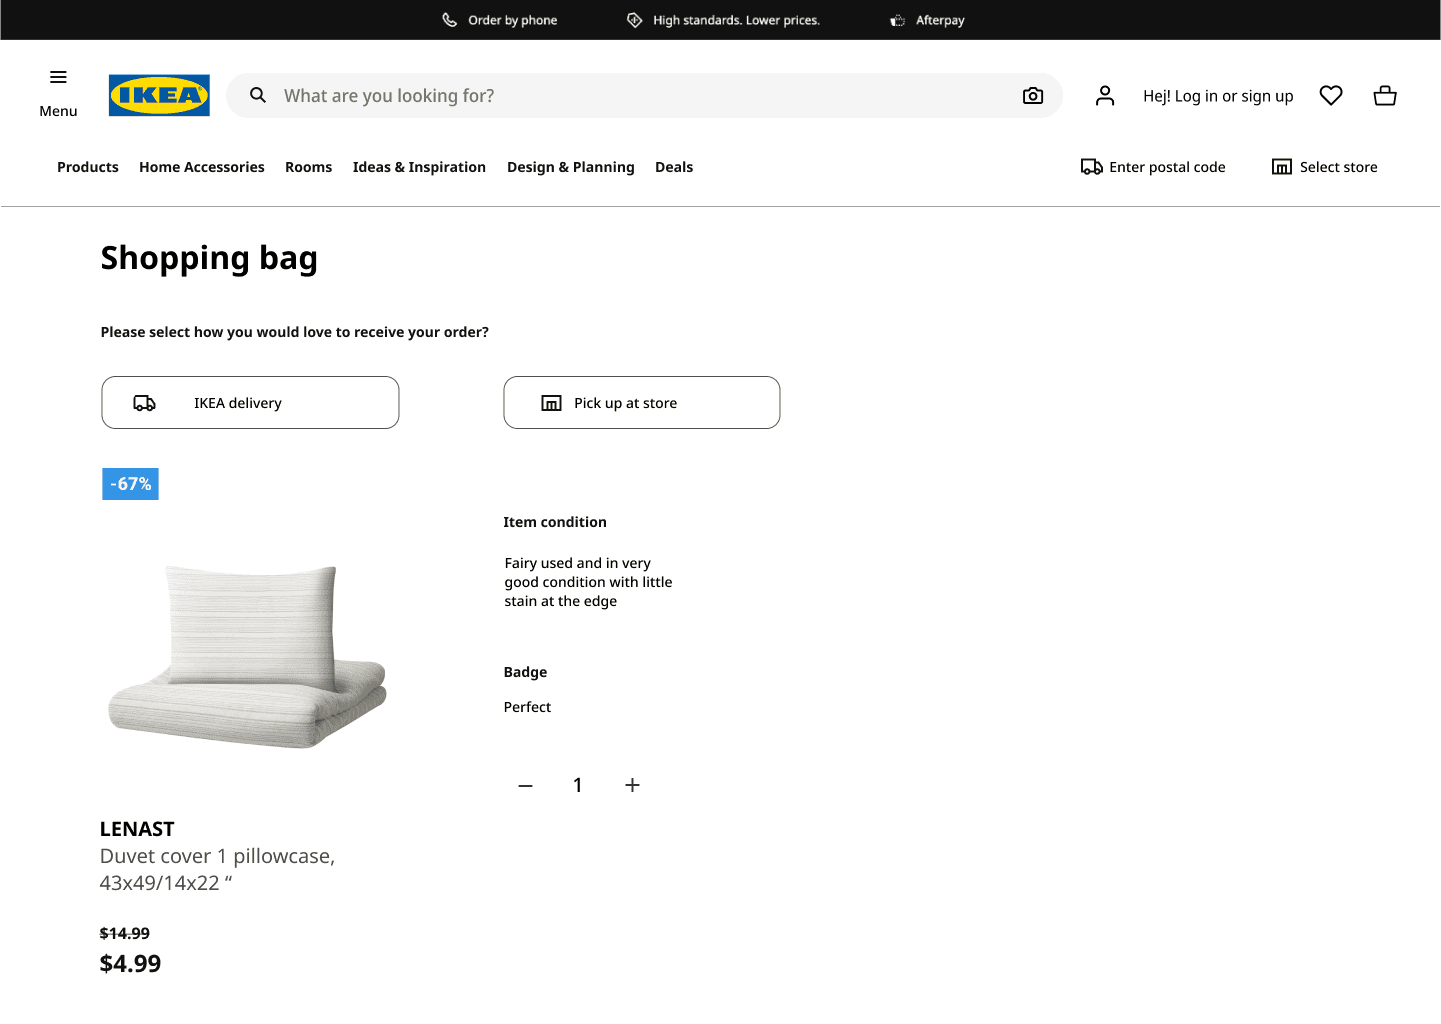Open the shopping bag icon
1441x1024 pixels.
point(1385,95)
